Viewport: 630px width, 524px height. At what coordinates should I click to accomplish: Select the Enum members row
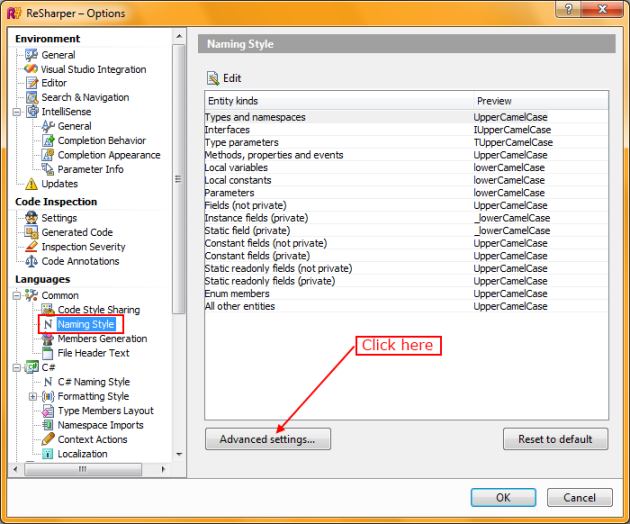coord(406,293)
